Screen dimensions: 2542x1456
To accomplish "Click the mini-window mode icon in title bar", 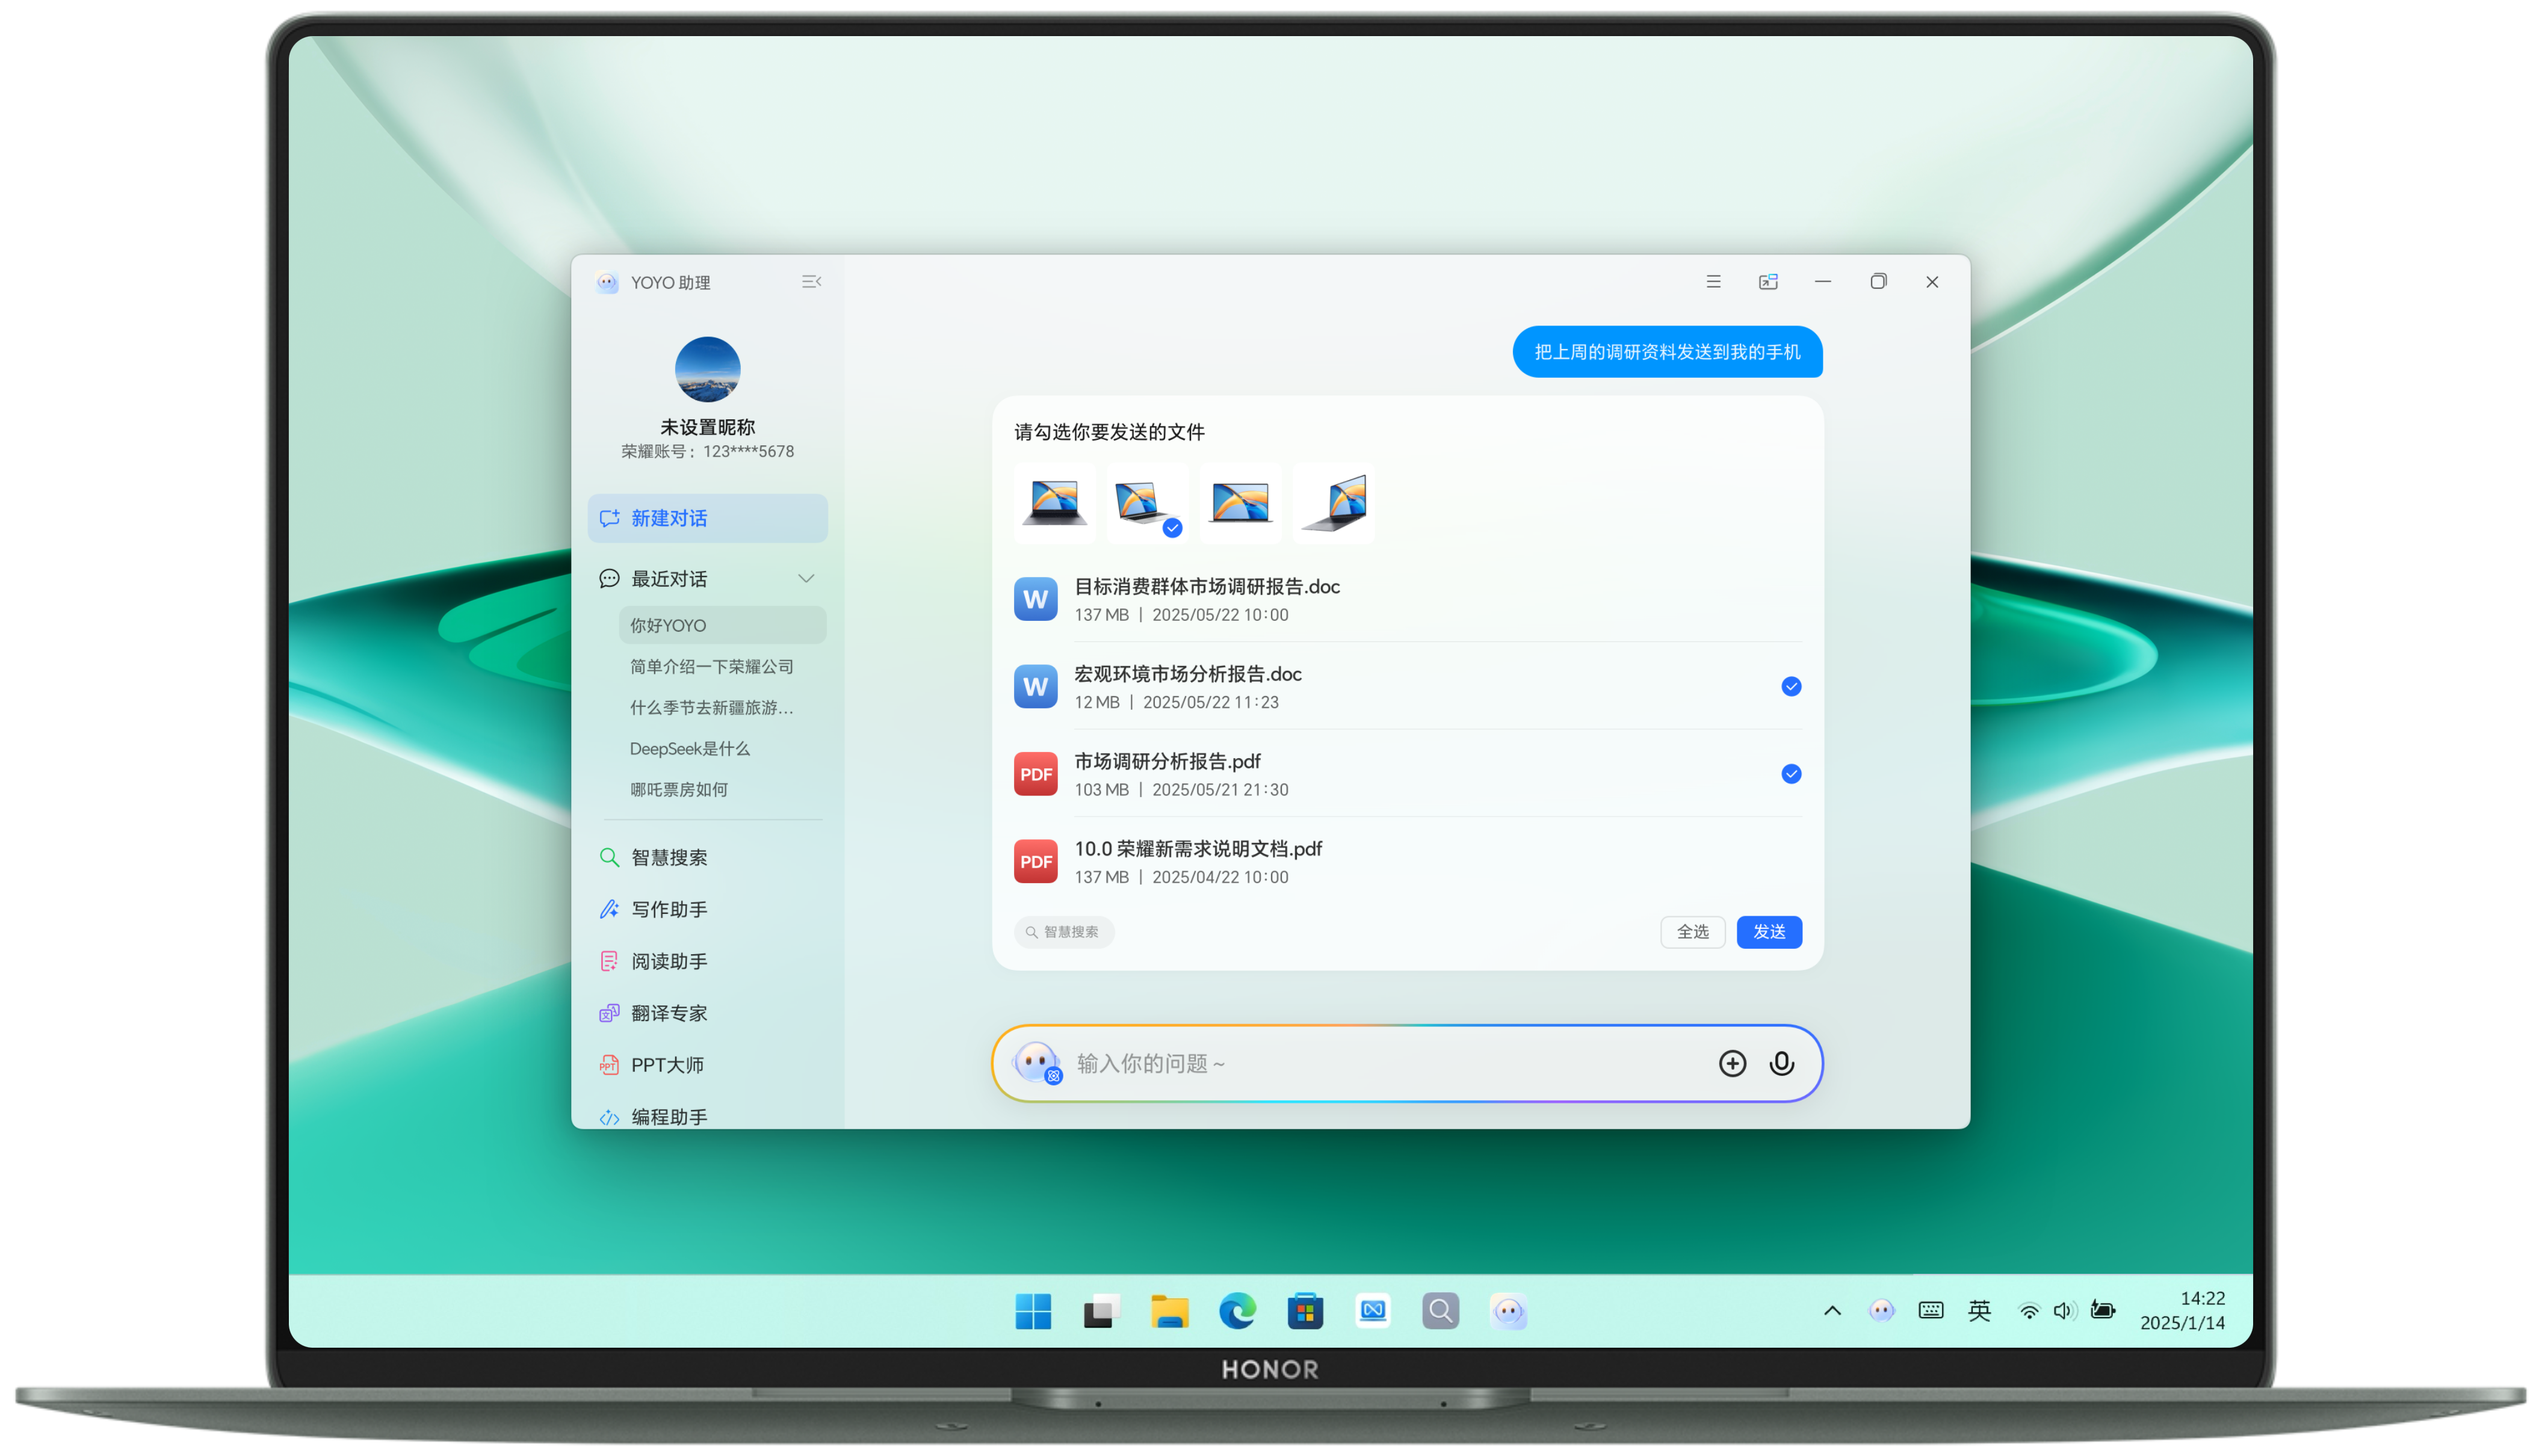I will pos(1768,282).
